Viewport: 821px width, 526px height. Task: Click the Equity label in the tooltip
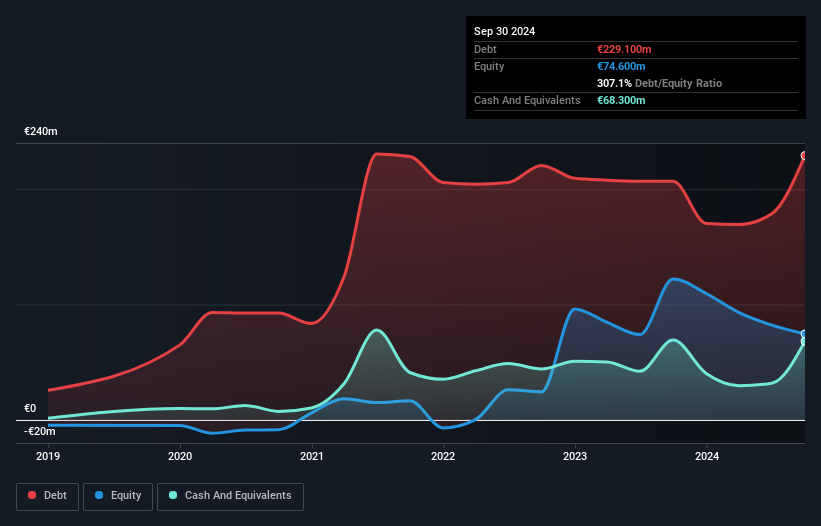489,66
